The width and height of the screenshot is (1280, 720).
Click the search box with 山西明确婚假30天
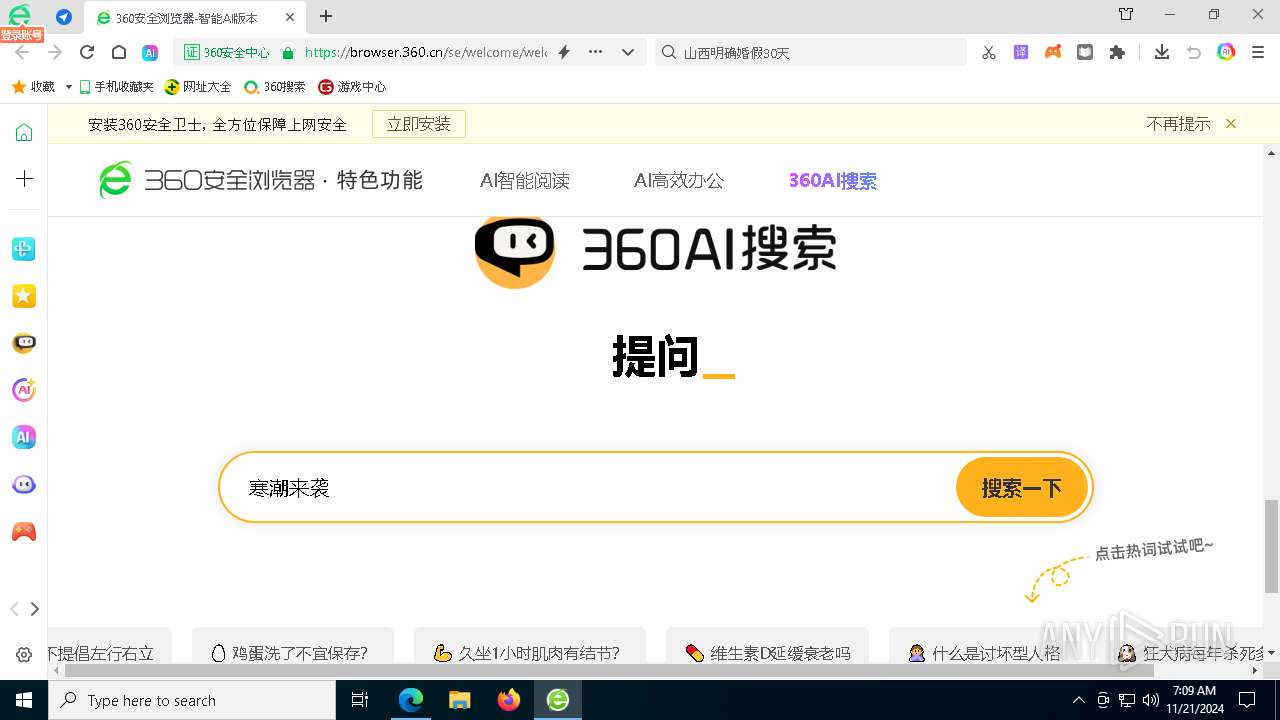tap(812, 53)
